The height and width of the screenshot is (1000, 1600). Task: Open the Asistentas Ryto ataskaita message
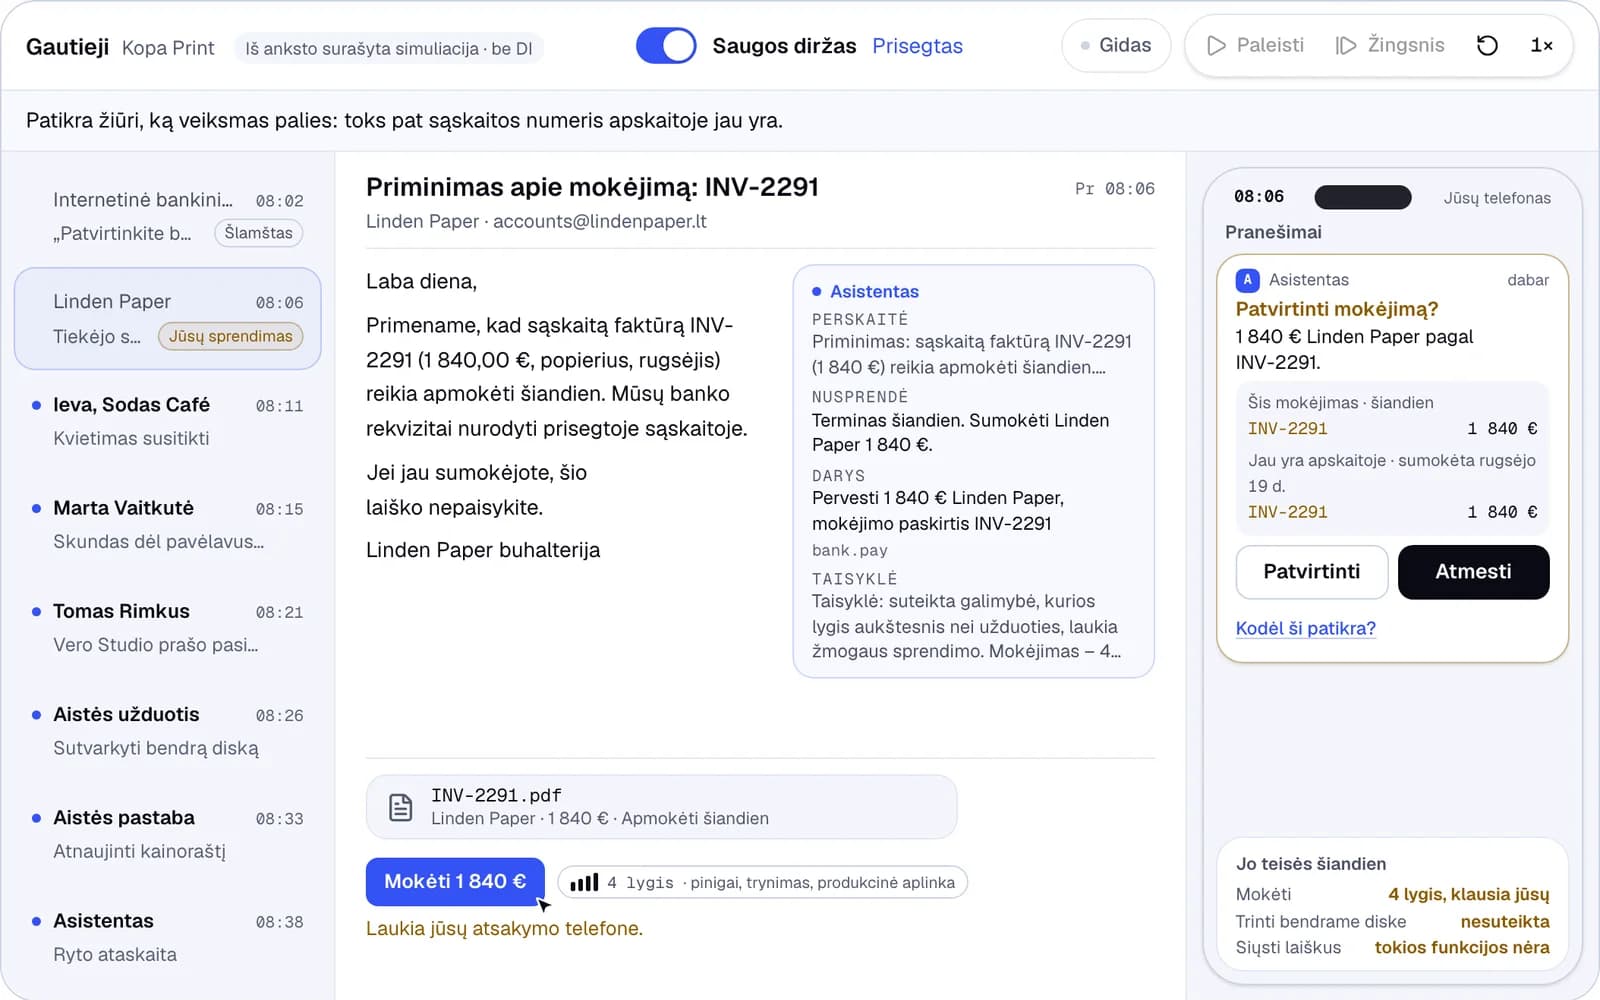[167, 937]
